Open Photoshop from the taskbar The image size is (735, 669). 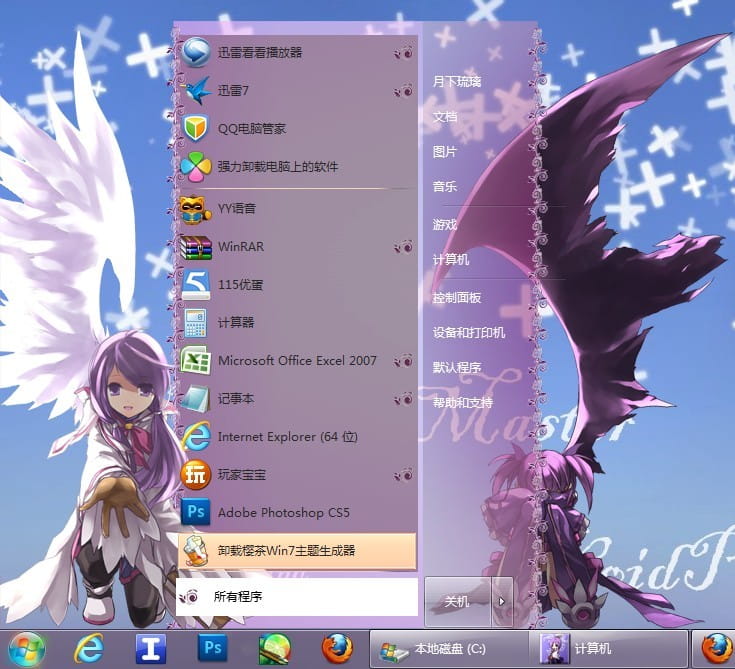click(212, 648)
